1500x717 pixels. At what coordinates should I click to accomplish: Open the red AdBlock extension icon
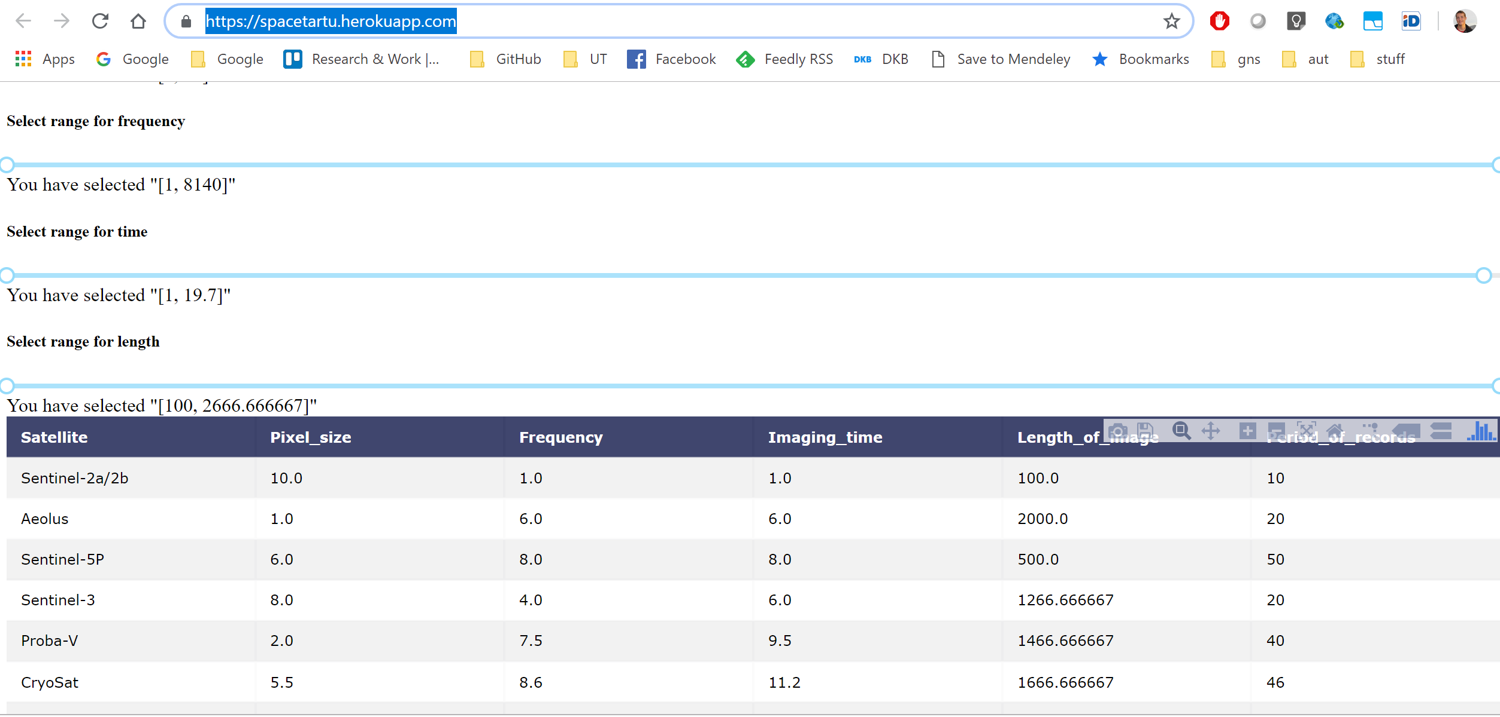[1219, 21]
